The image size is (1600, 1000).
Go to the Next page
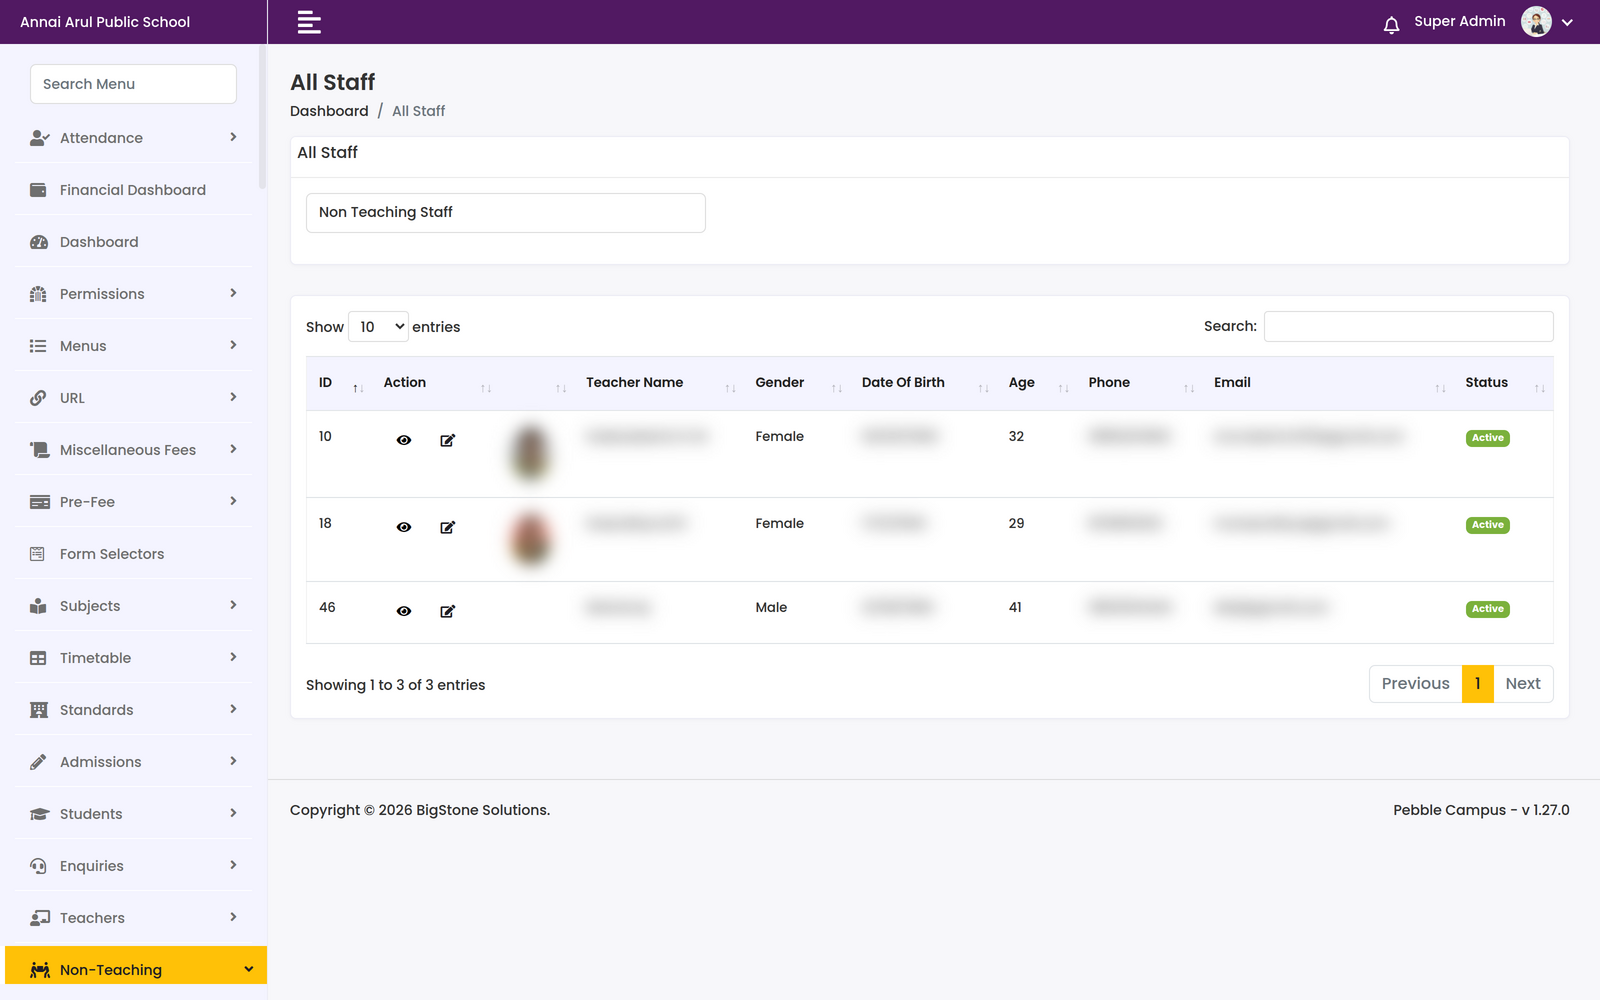click(1523, 684)
